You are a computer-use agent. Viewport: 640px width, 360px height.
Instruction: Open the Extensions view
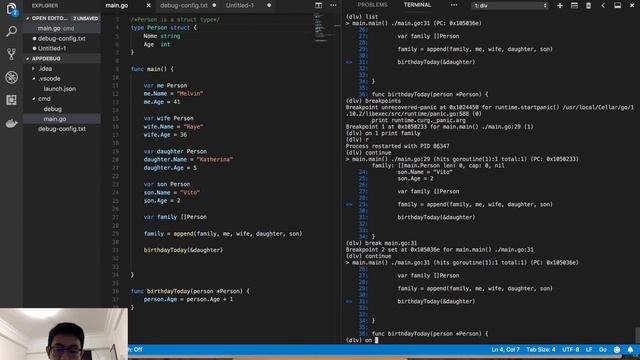11,100
